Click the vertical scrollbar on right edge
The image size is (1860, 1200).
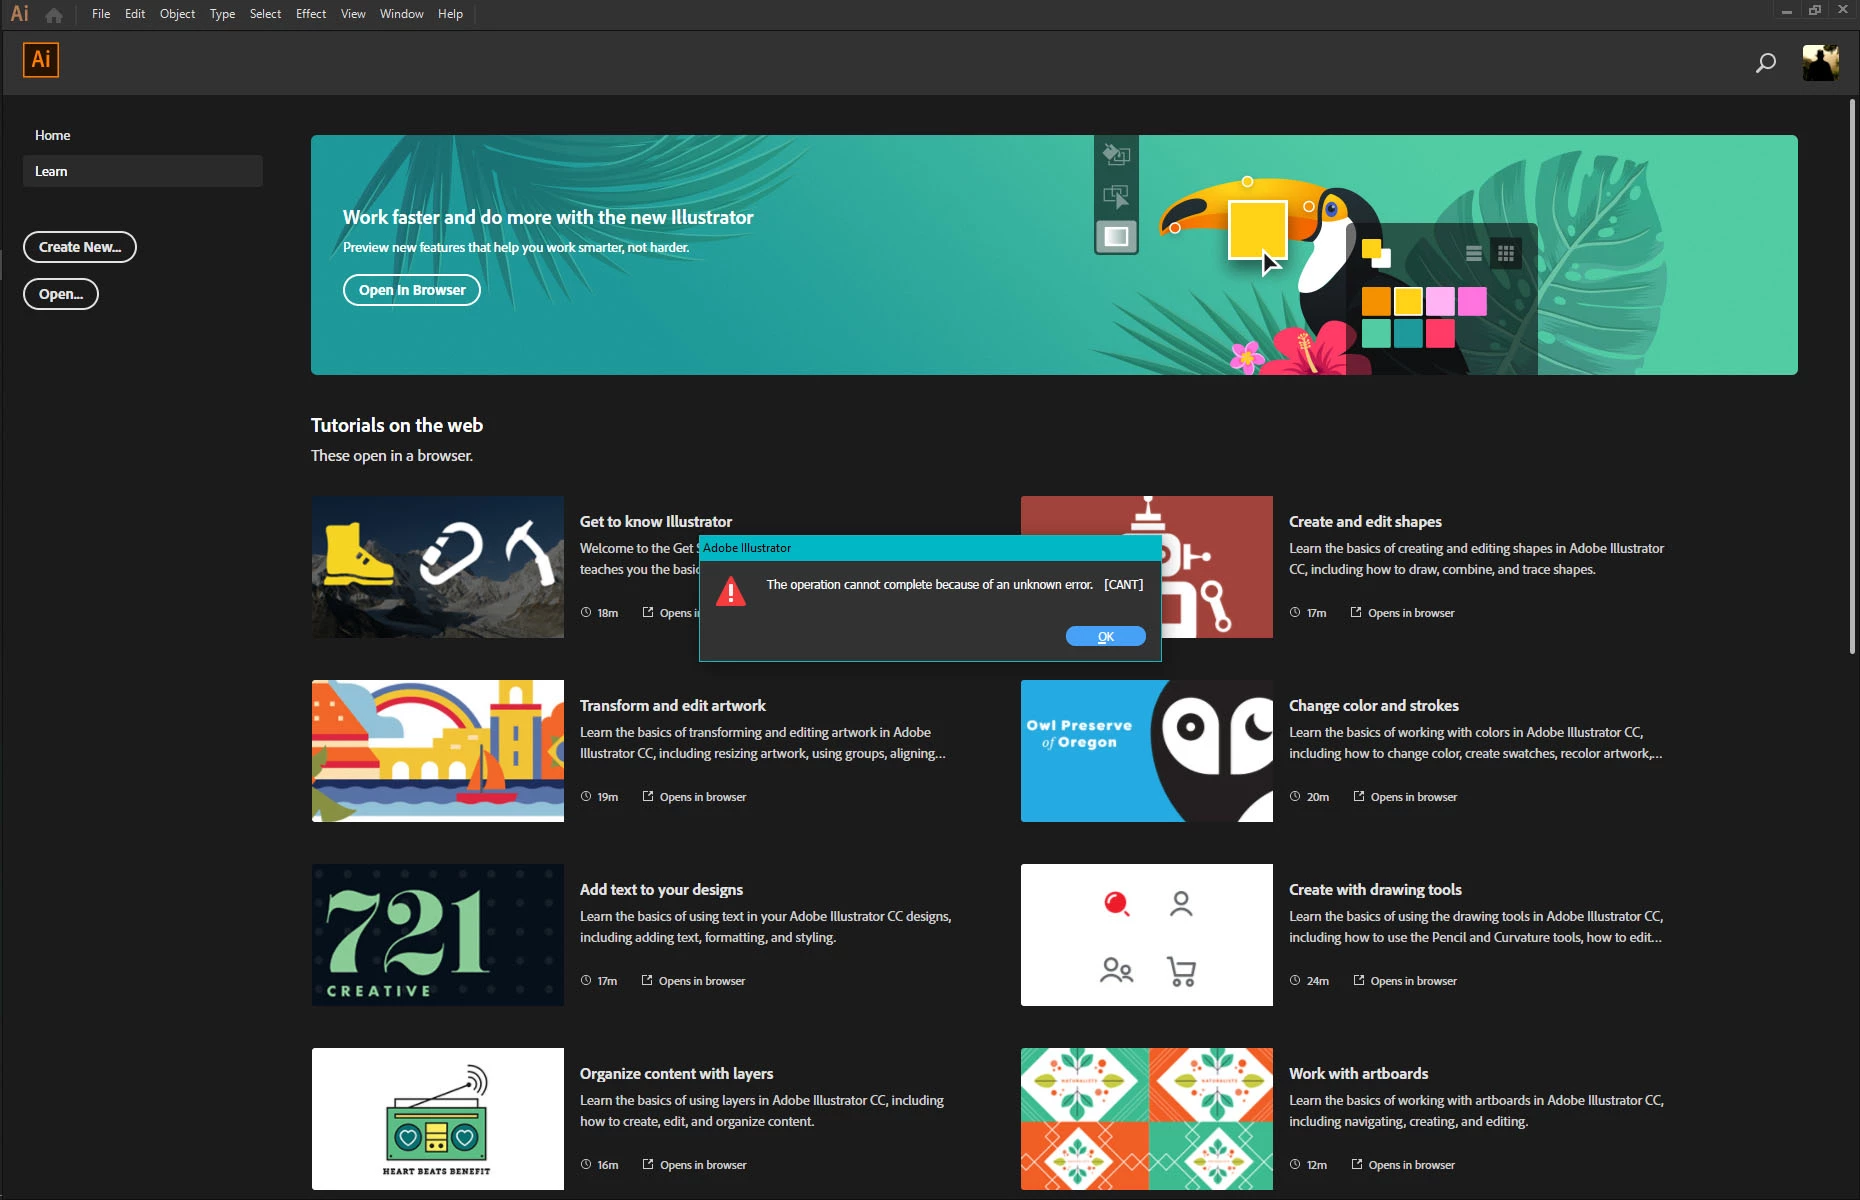tap(1852, 377)
